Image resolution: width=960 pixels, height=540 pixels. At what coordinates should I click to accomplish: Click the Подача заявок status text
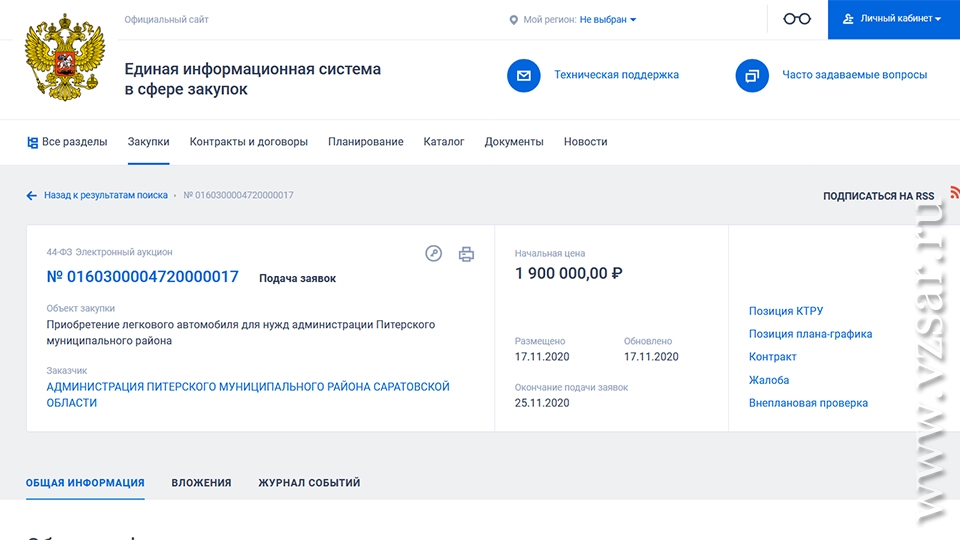[298, 279]
